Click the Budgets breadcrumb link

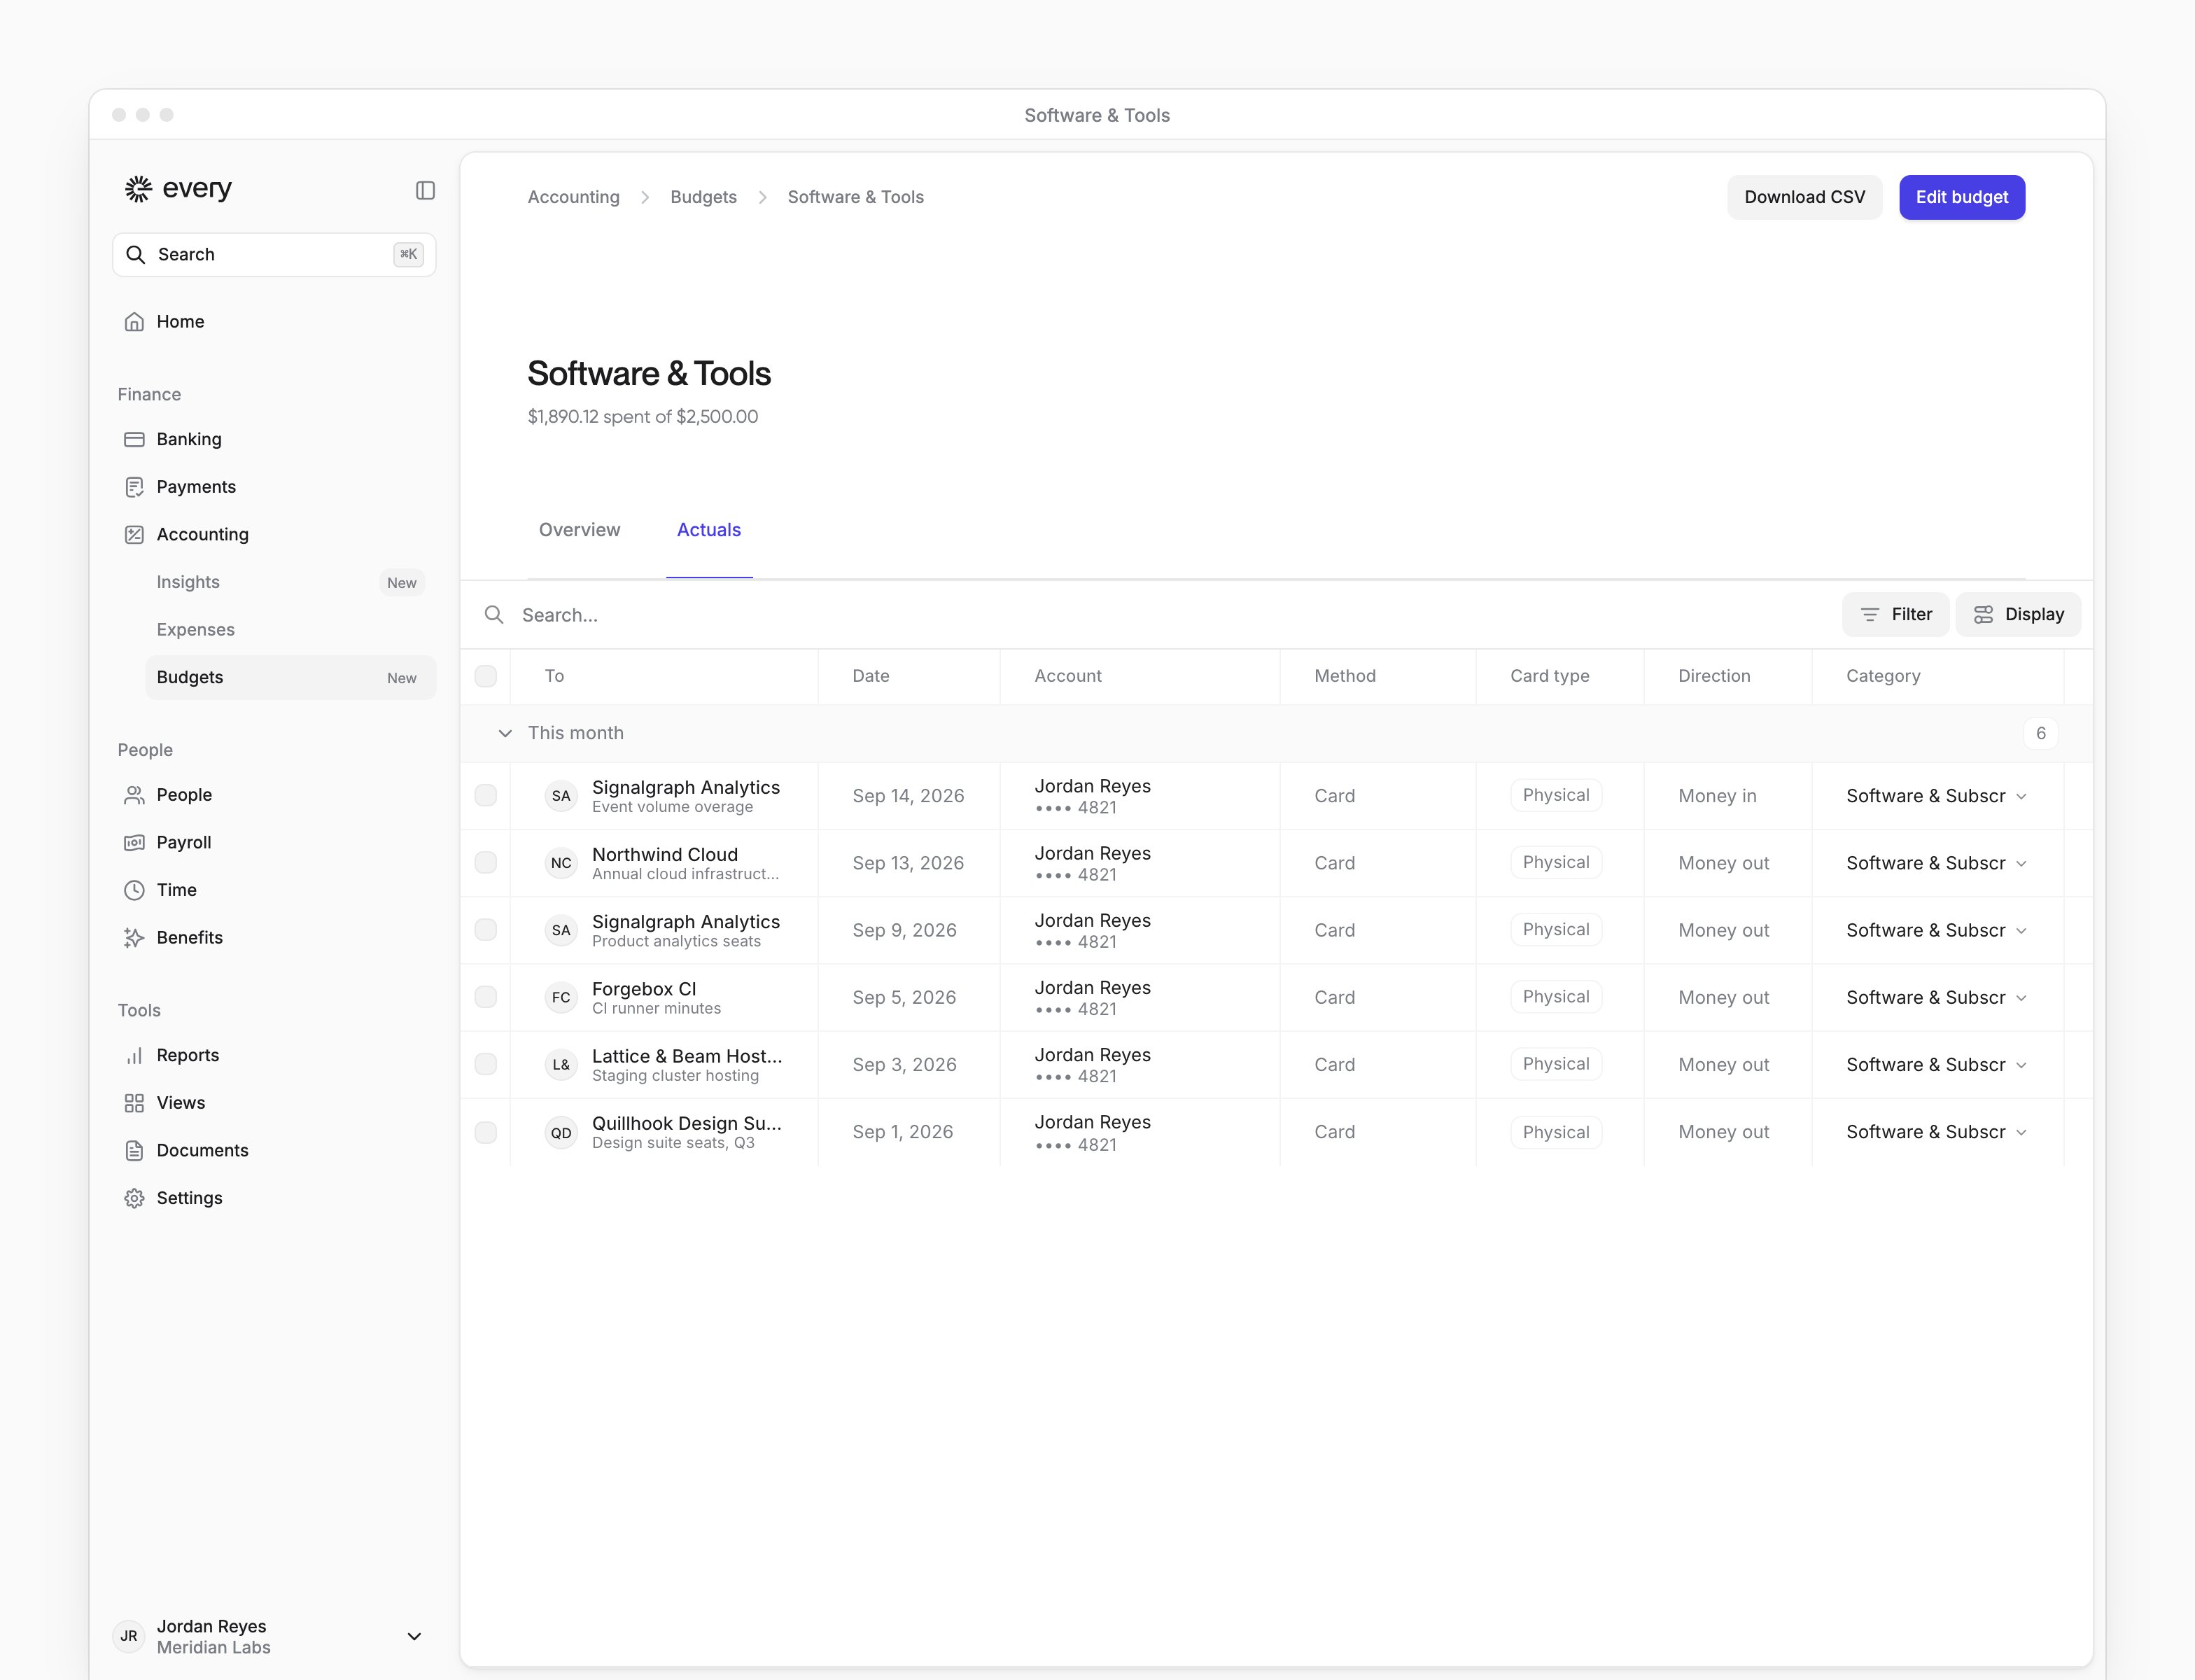tap(704, 197)
